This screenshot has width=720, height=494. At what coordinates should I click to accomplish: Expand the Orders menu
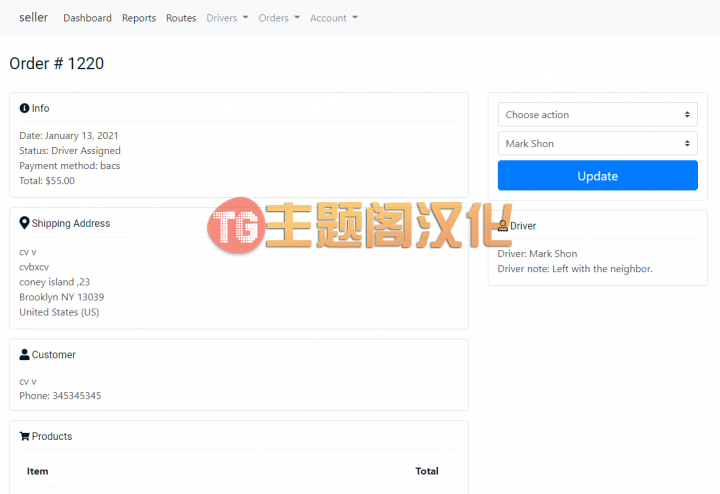coord(279,18)
